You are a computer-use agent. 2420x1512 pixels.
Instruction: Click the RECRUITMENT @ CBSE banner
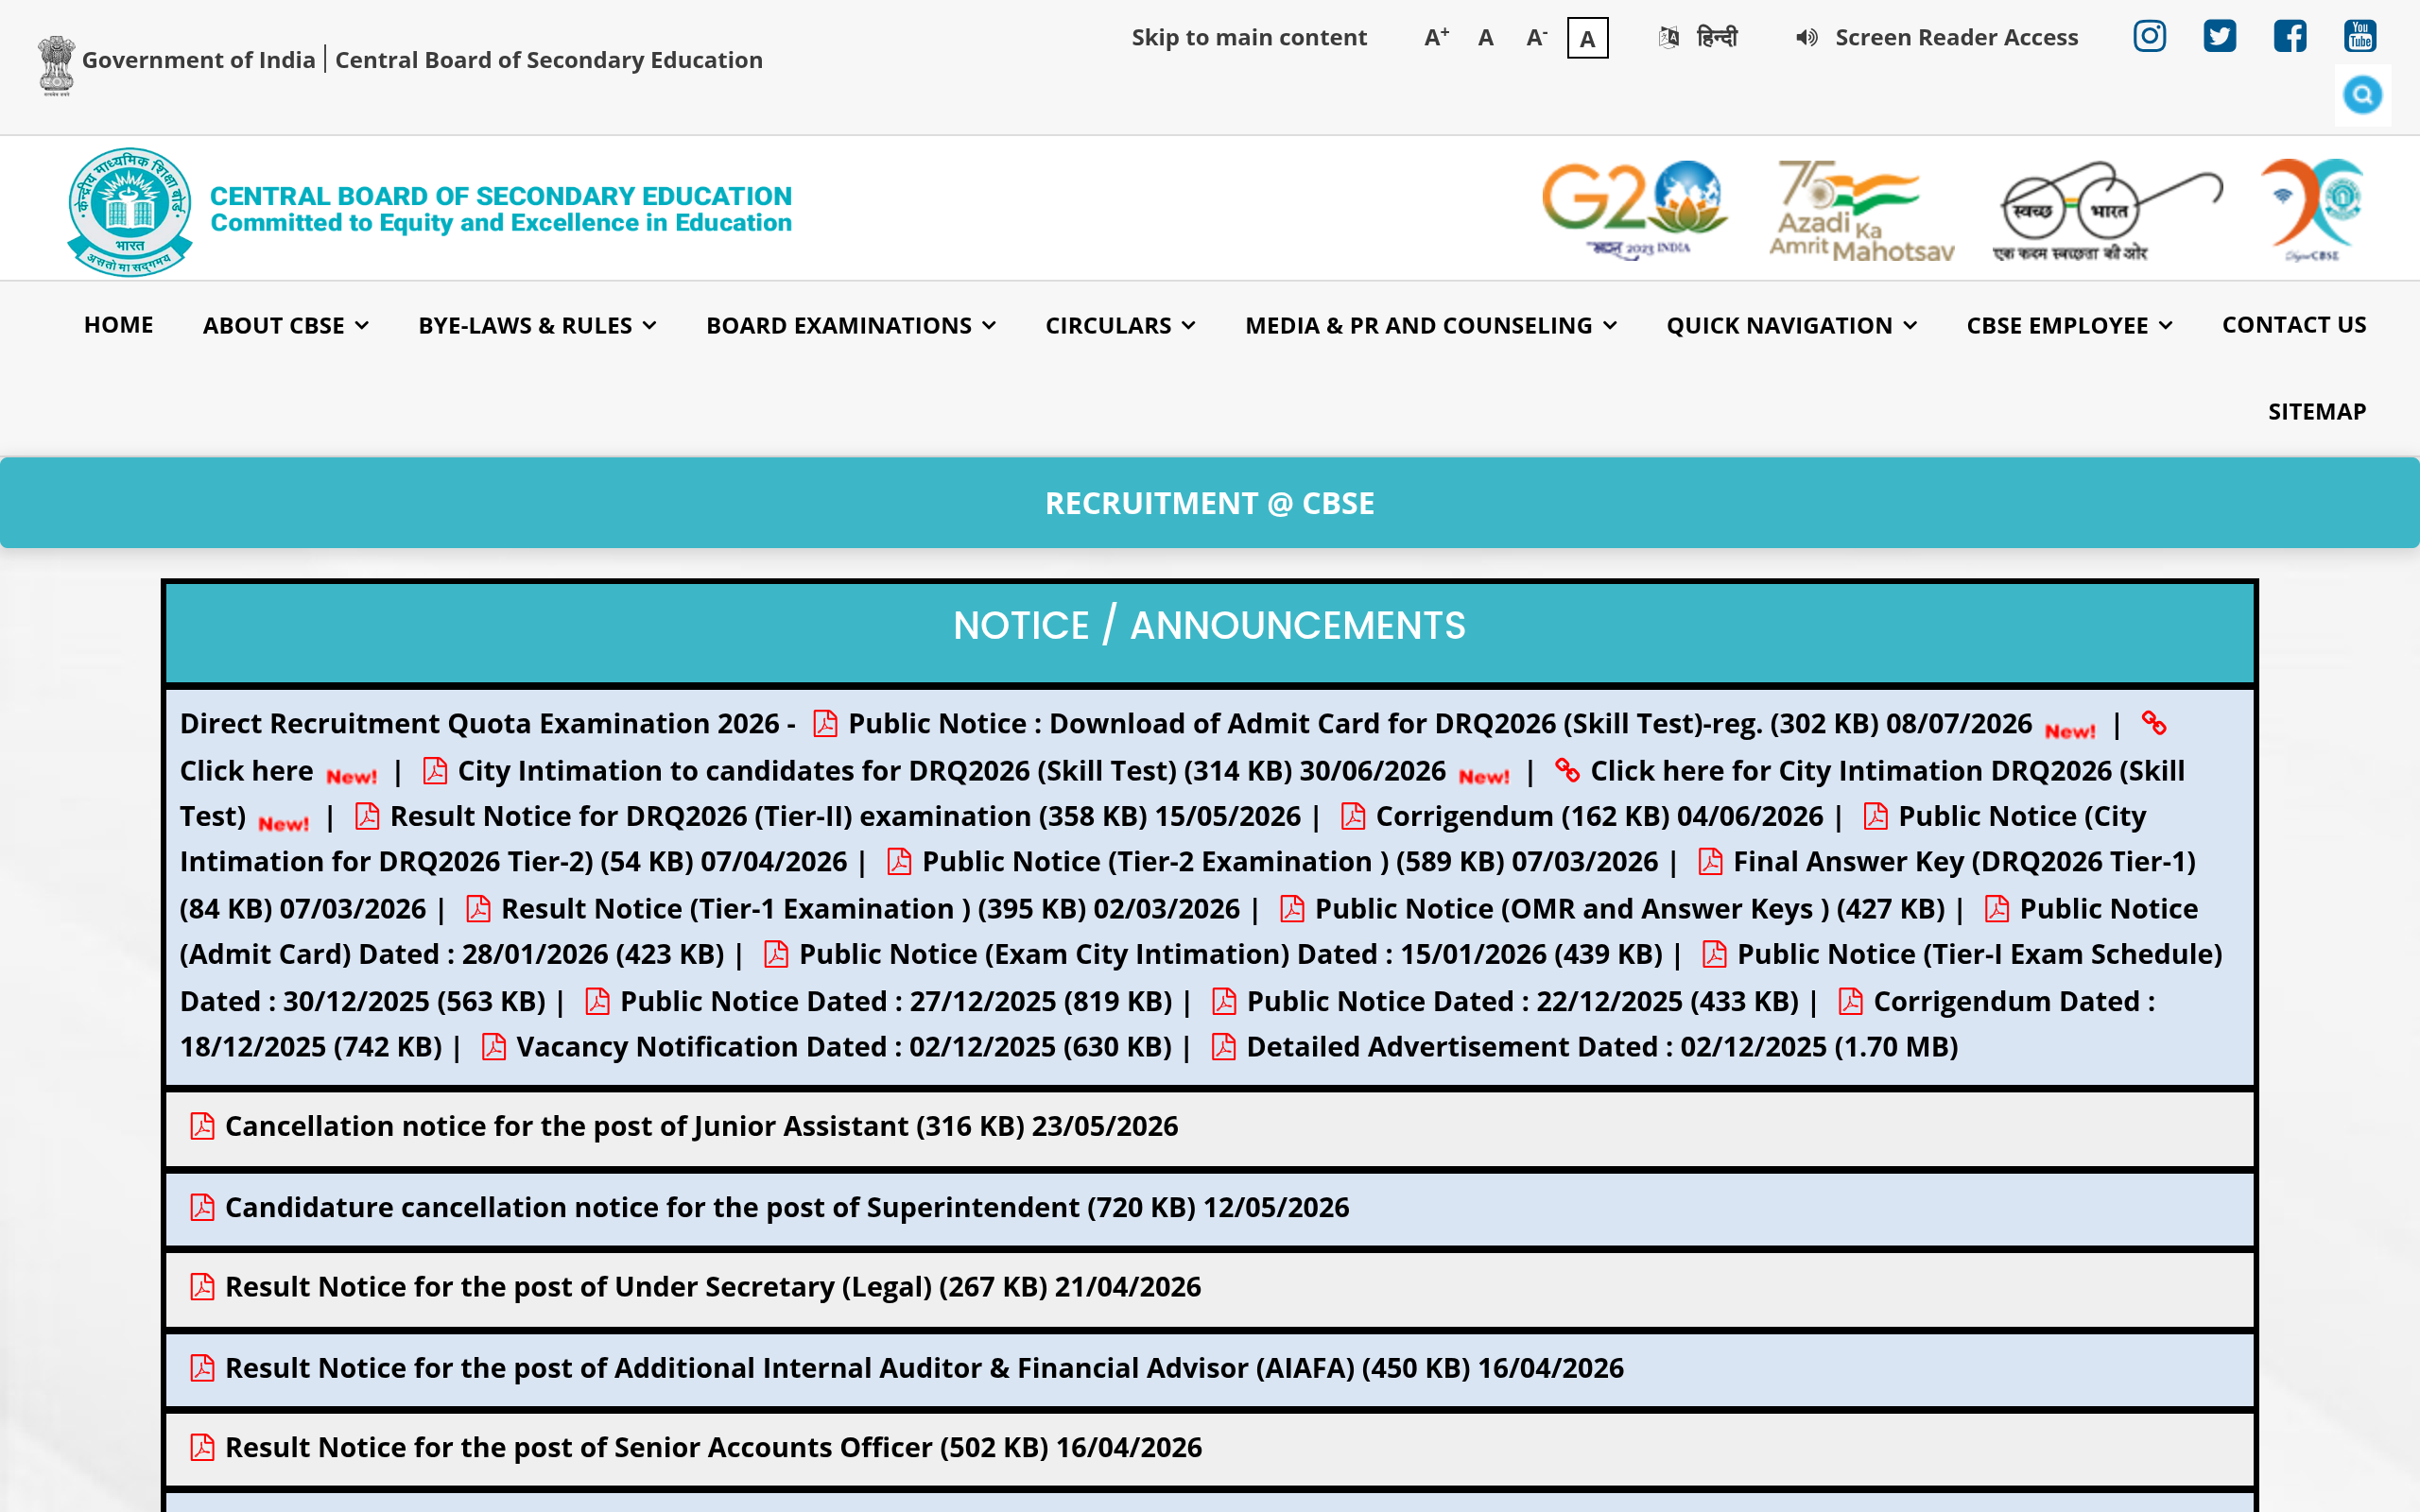tap(1210, 503)
